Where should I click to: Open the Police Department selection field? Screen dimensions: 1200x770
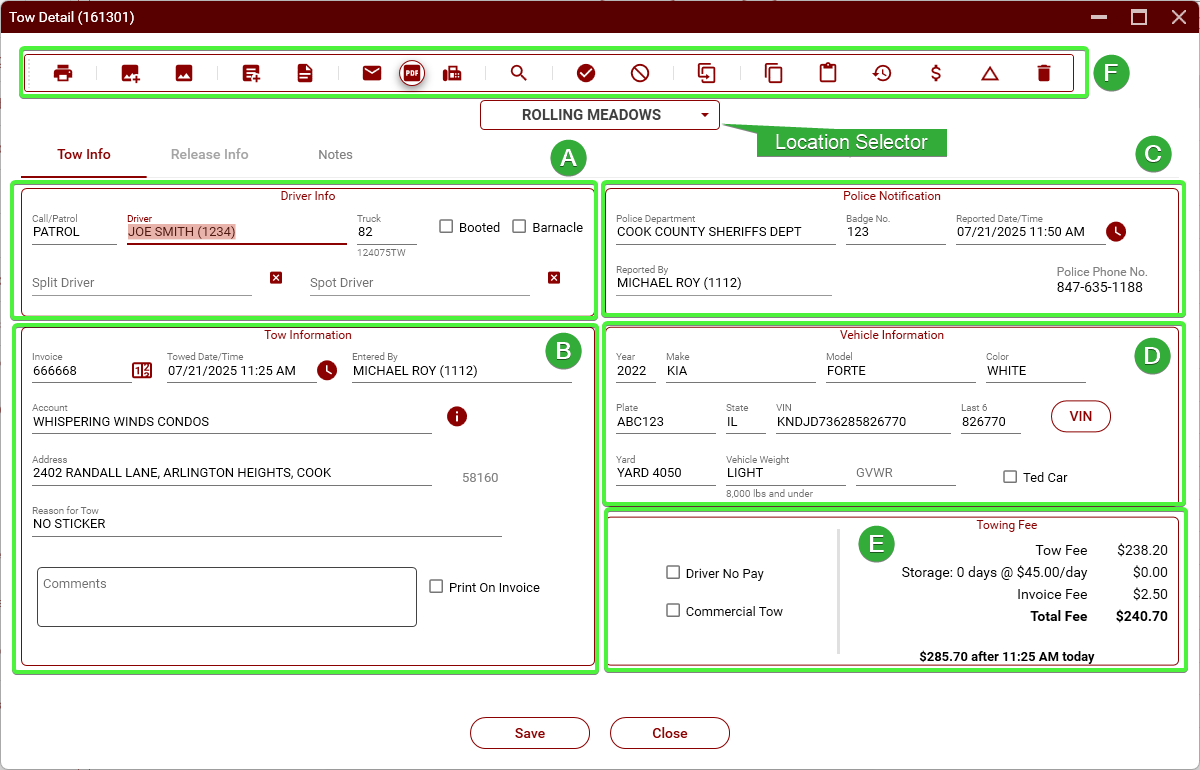[x=725, y=232]
